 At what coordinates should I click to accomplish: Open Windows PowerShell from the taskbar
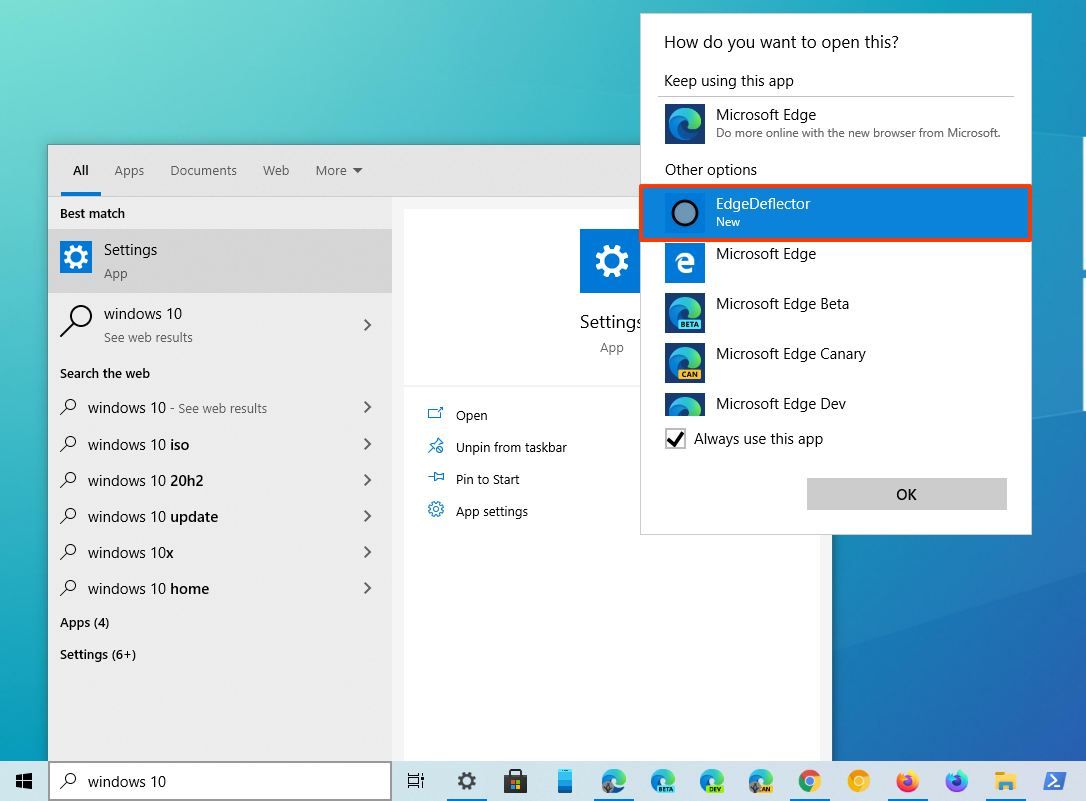pyautogui.click(x=1054, y=781)
